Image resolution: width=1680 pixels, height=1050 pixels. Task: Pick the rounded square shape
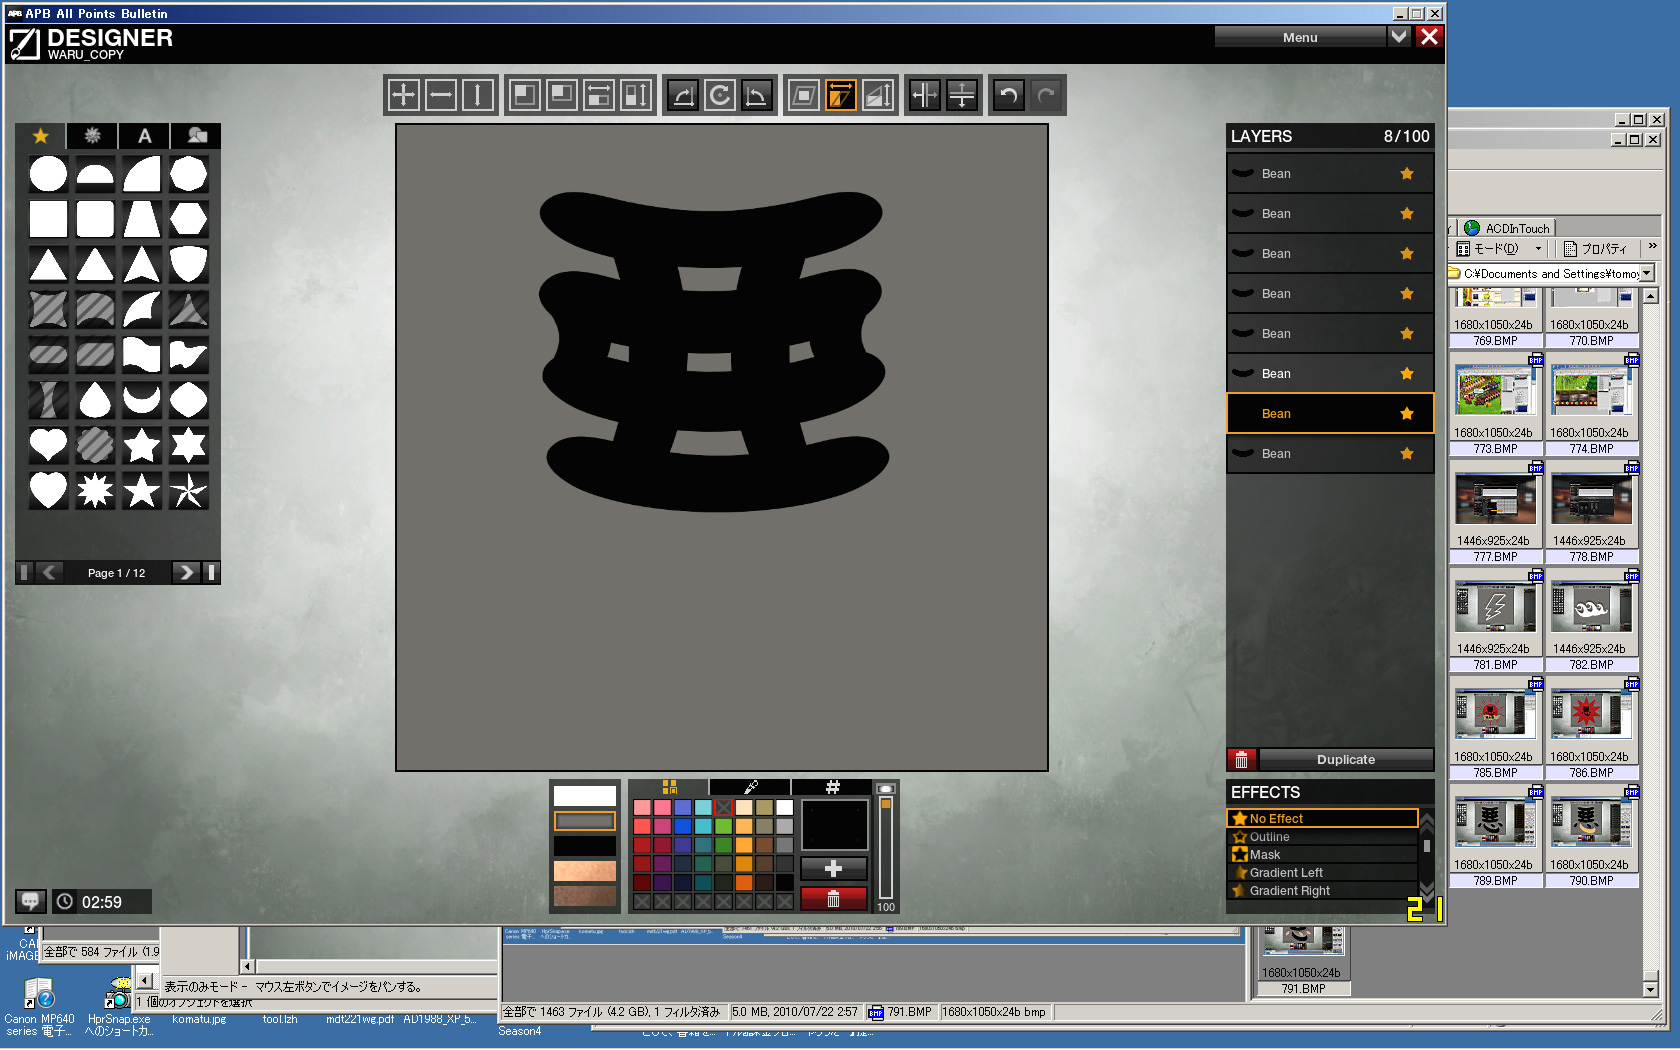(x=95, y=219)
